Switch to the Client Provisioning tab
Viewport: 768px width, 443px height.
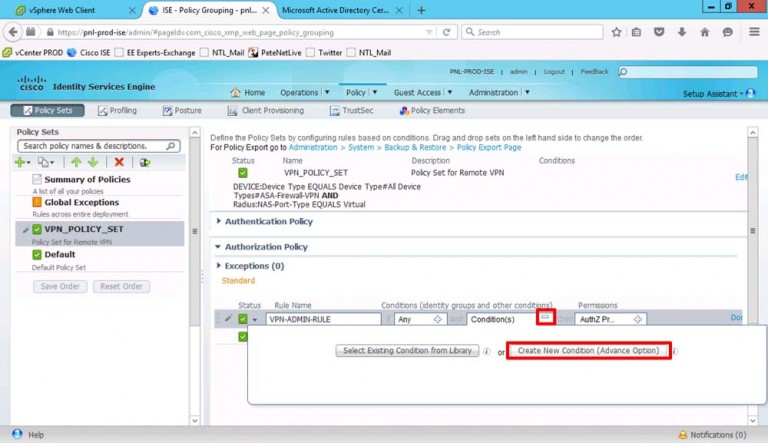[266, 110]
